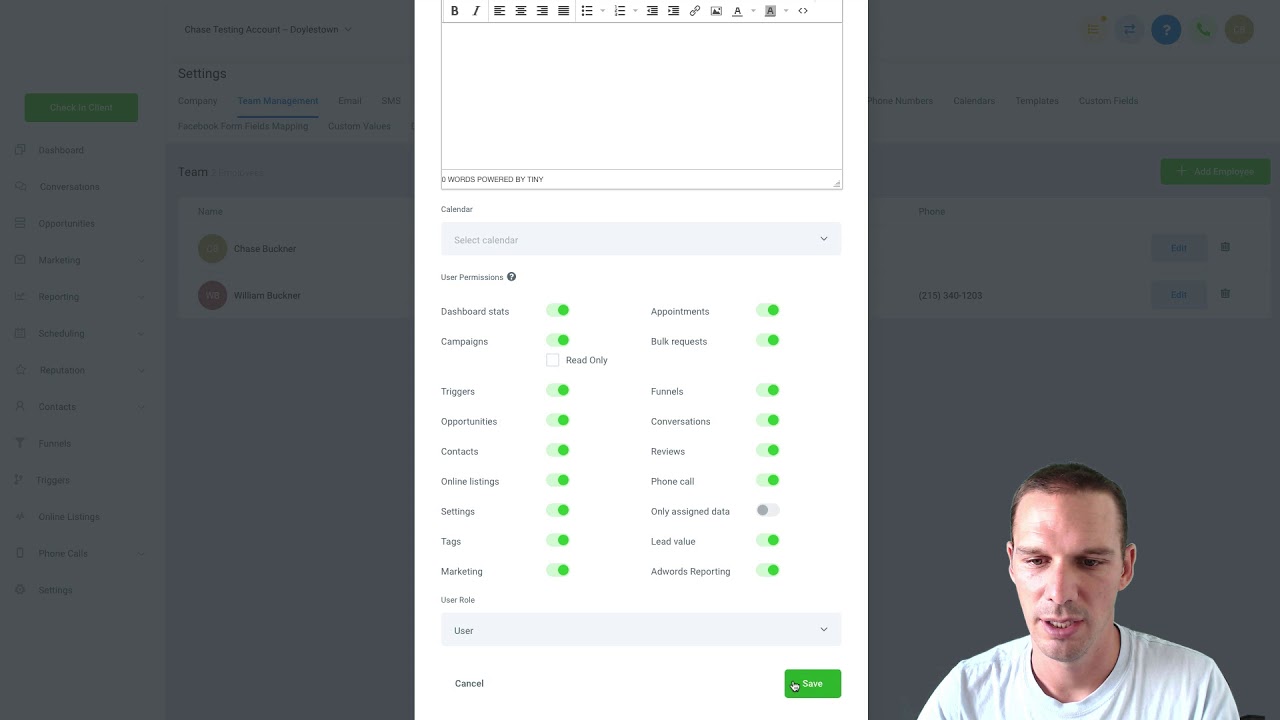Switch off Adwords Reporting permission
The width and height of the screenshot is (1280, 720).
[768, 571]
